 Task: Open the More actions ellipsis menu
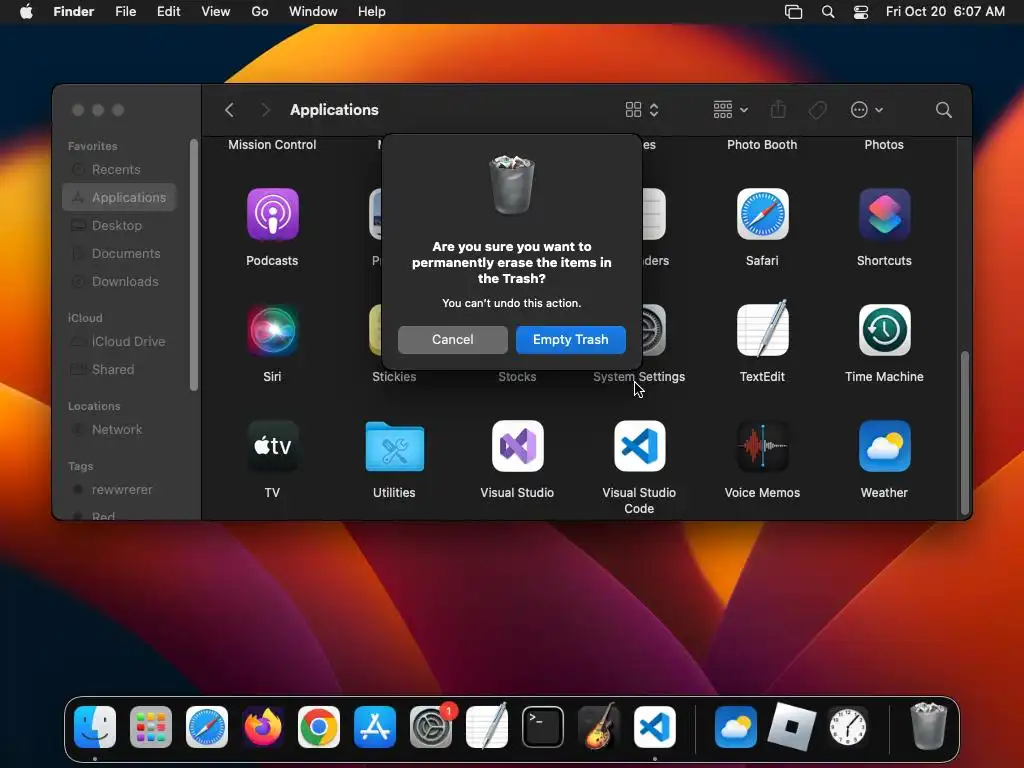pos(867,110)
